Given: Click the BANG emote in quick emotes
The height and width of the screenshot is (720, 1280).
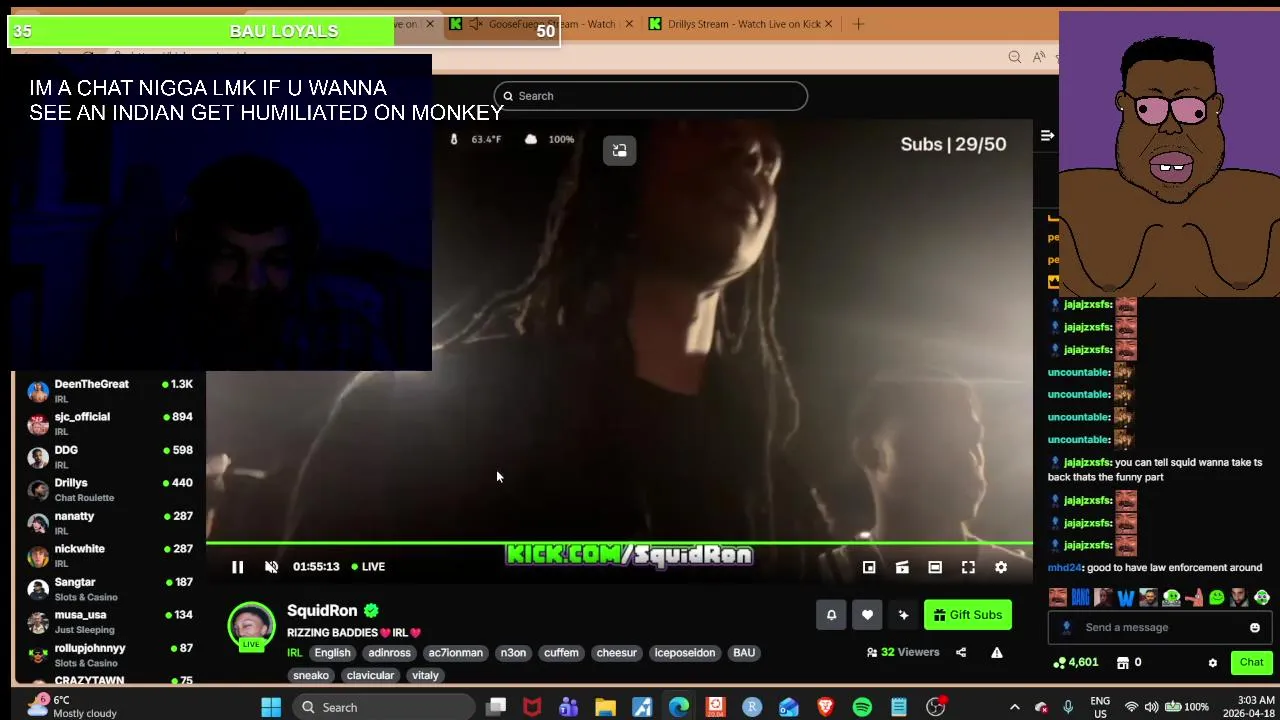Looking at the screenshot, I should tap(1080, 598).
